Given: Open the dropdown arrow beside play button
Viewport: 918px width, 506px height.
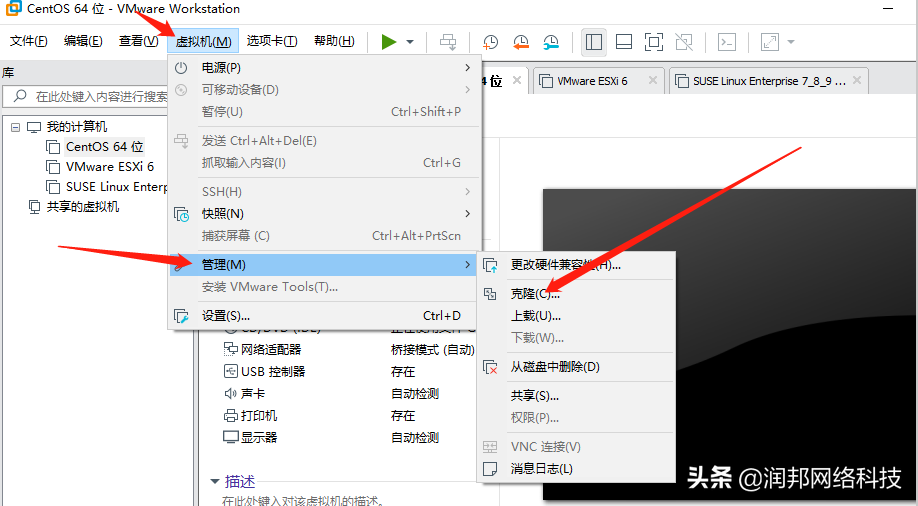Looking at the screenshot, I should tap(410, 42).
